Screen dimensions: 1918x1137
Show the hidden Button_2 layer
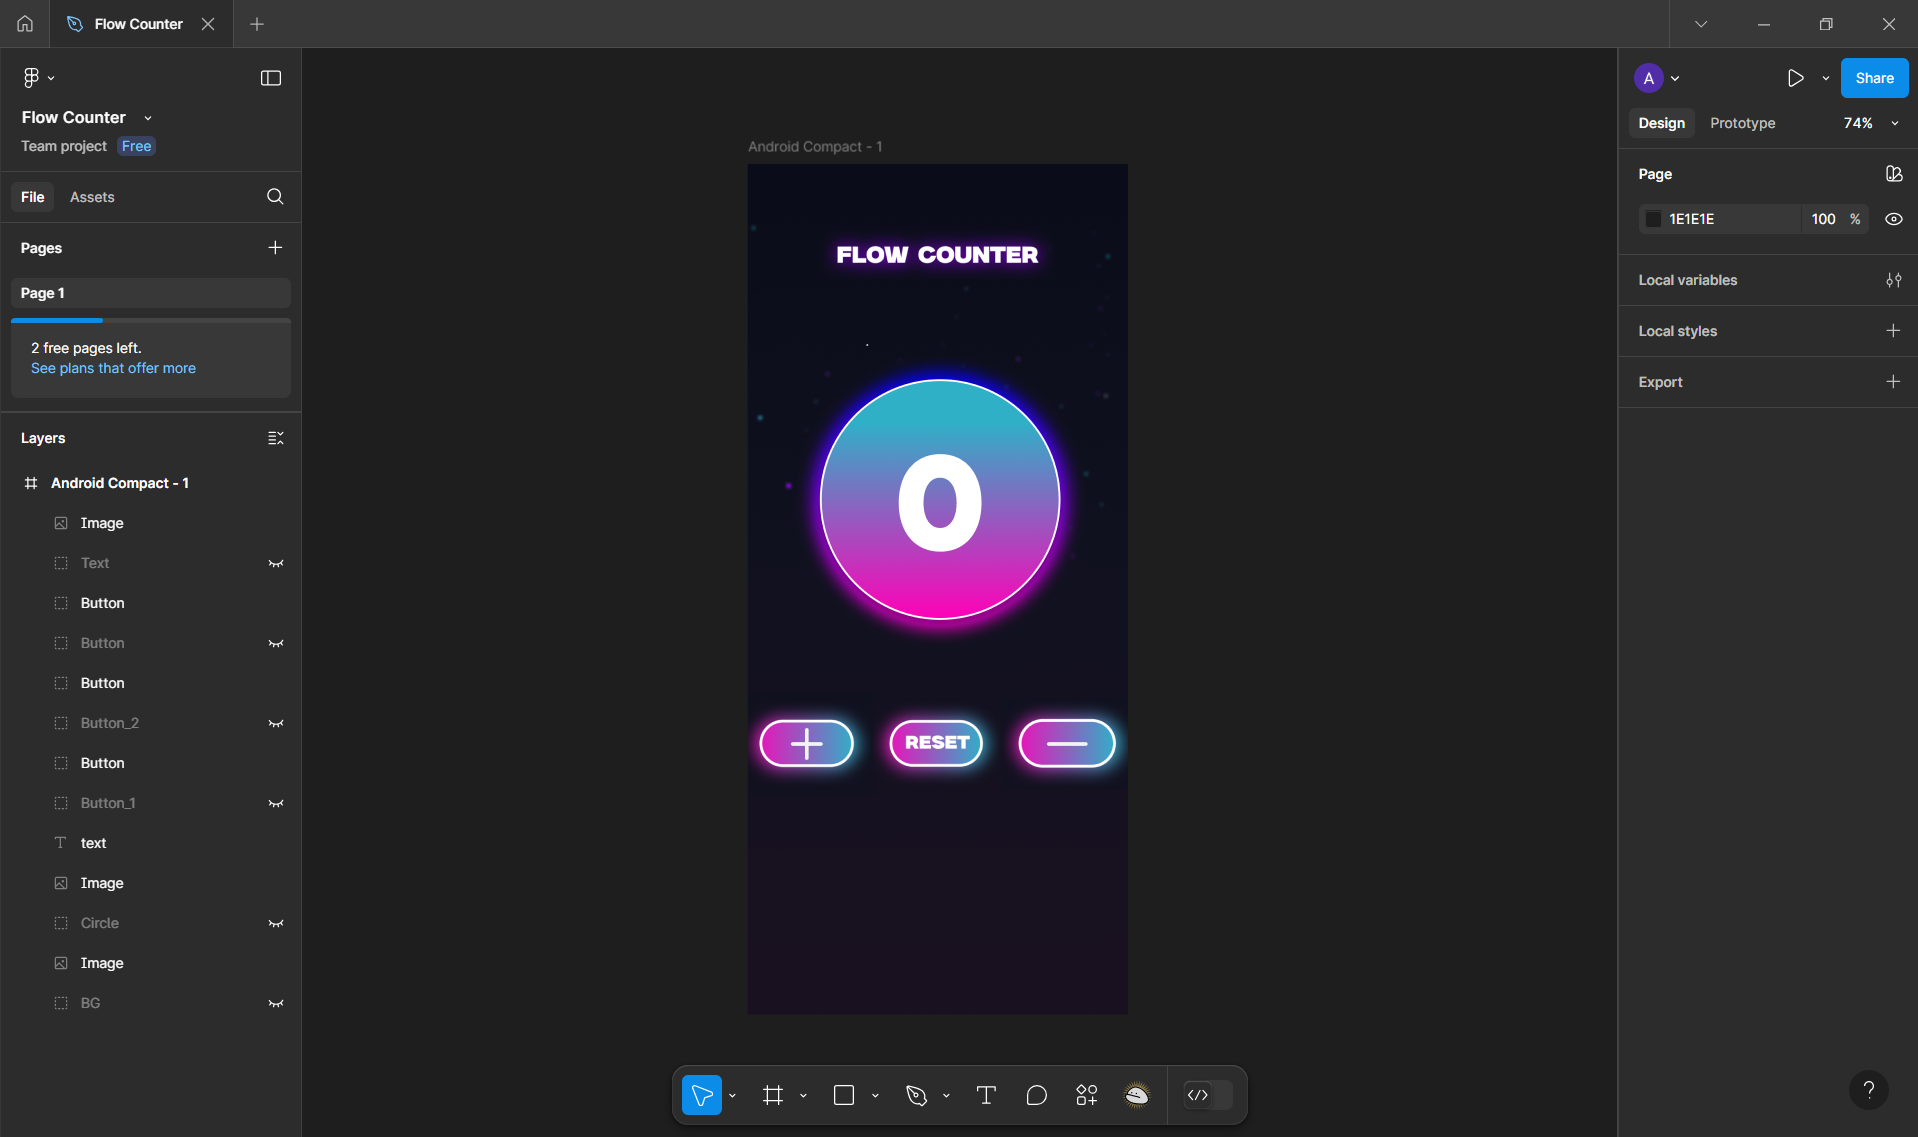pyautogui.click(x=276, y=723)
